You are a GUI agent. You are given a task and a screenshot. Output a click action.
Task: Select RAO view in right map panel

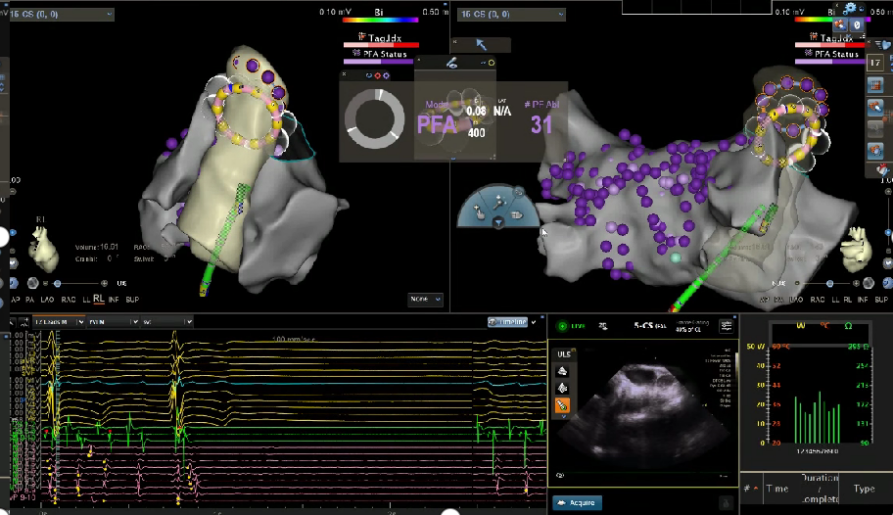pos(817,299)
